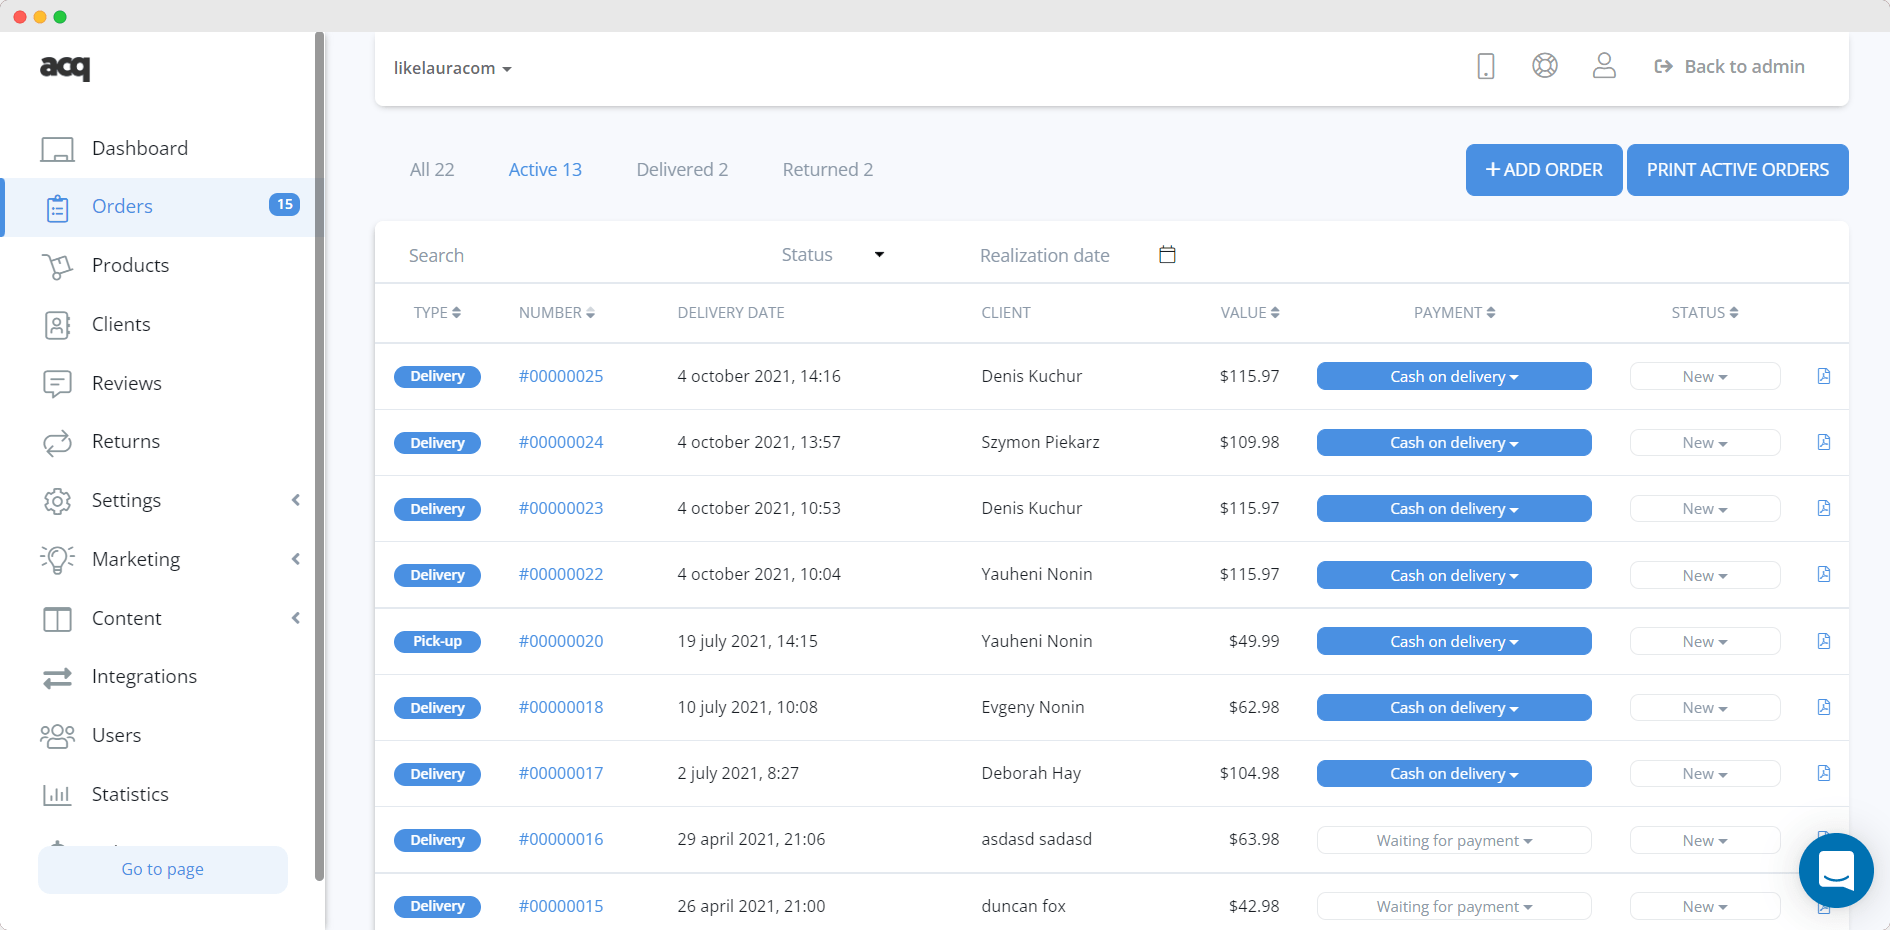The height and width of the screenshot is (930, 1890).
Task: Expand the Marketing submenu chevron
Action: tap(296, 559)
